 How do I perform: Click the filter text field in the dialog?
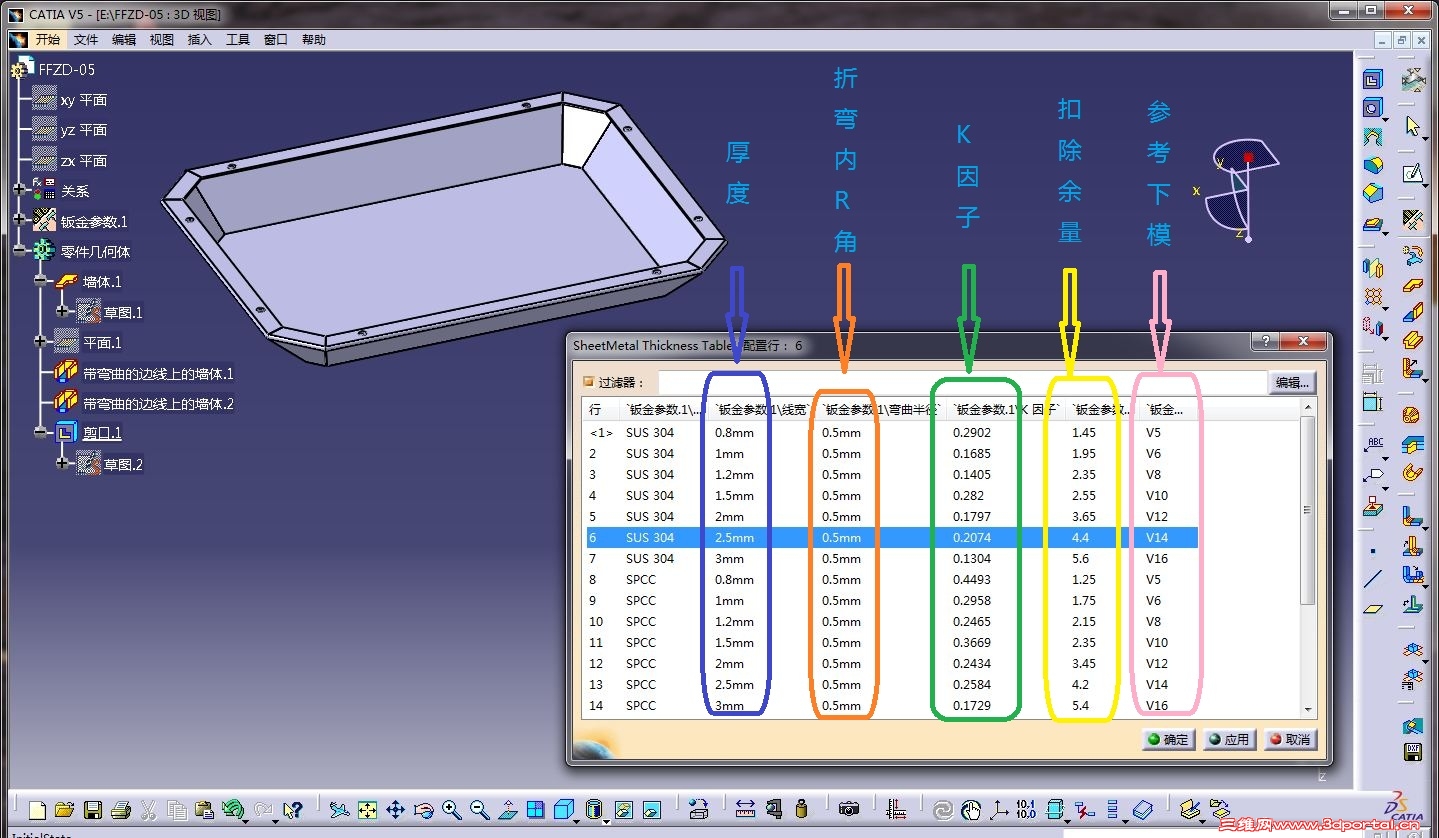pyautogui.click(x=962, y=382)
